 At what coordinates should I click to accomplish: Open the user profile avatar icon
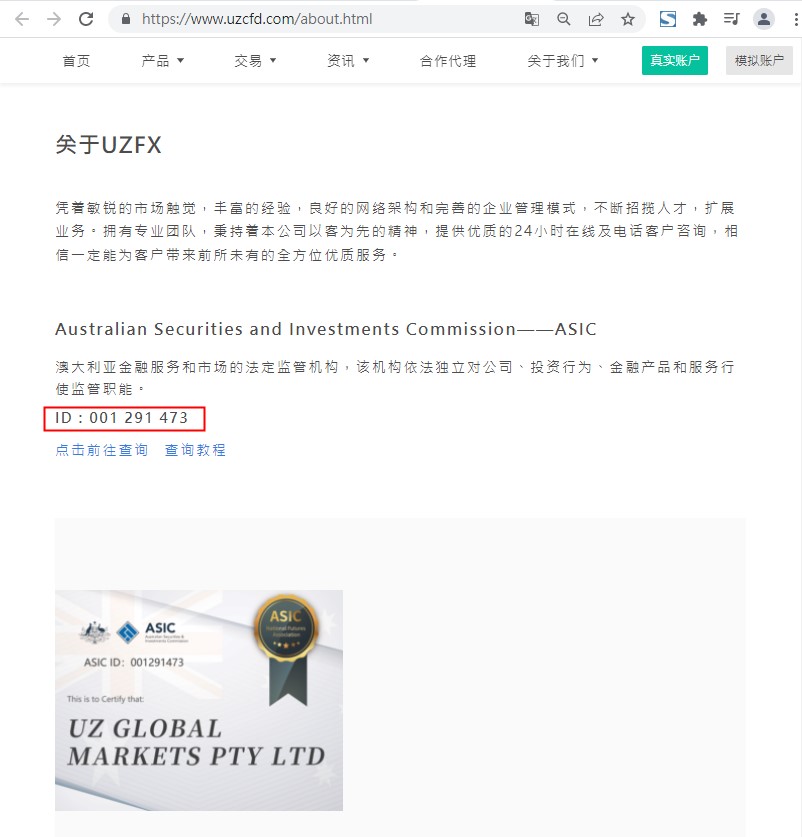[764, 20]
